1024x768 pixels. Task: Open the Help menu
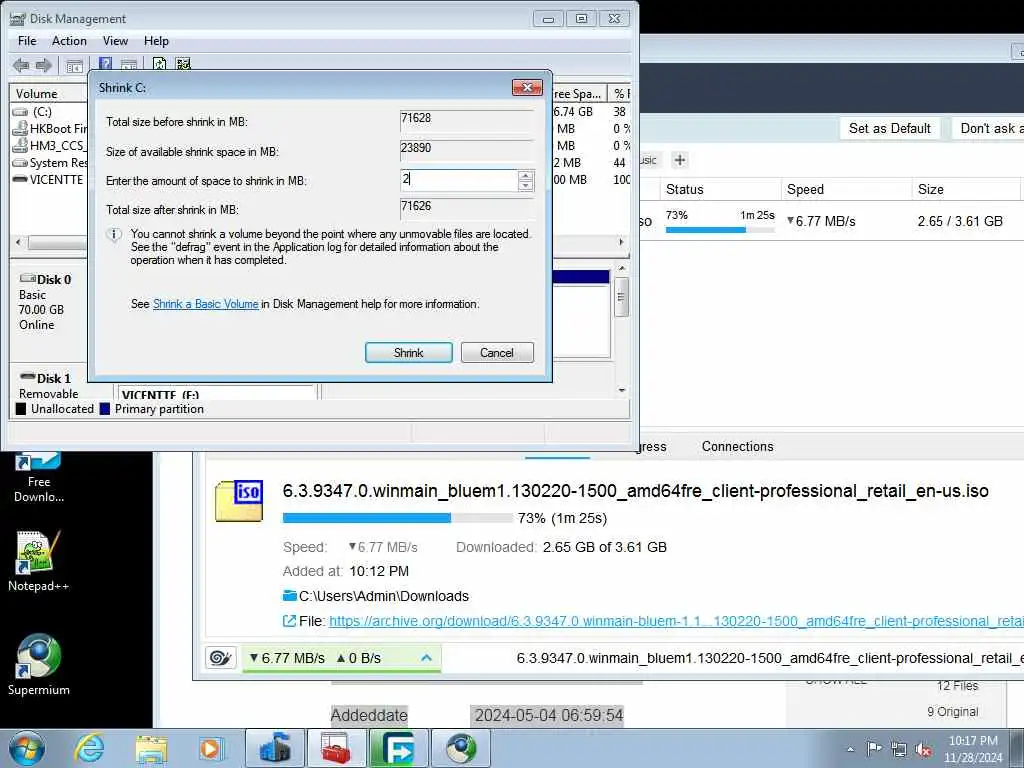(x=156, y=40)
